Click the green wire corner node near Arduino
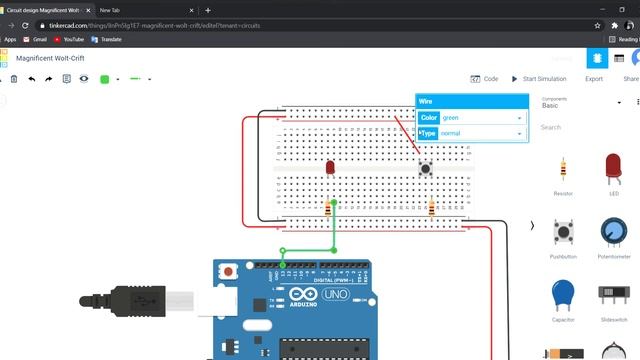Viewport: 640px width, 360px height. (282, 251)
